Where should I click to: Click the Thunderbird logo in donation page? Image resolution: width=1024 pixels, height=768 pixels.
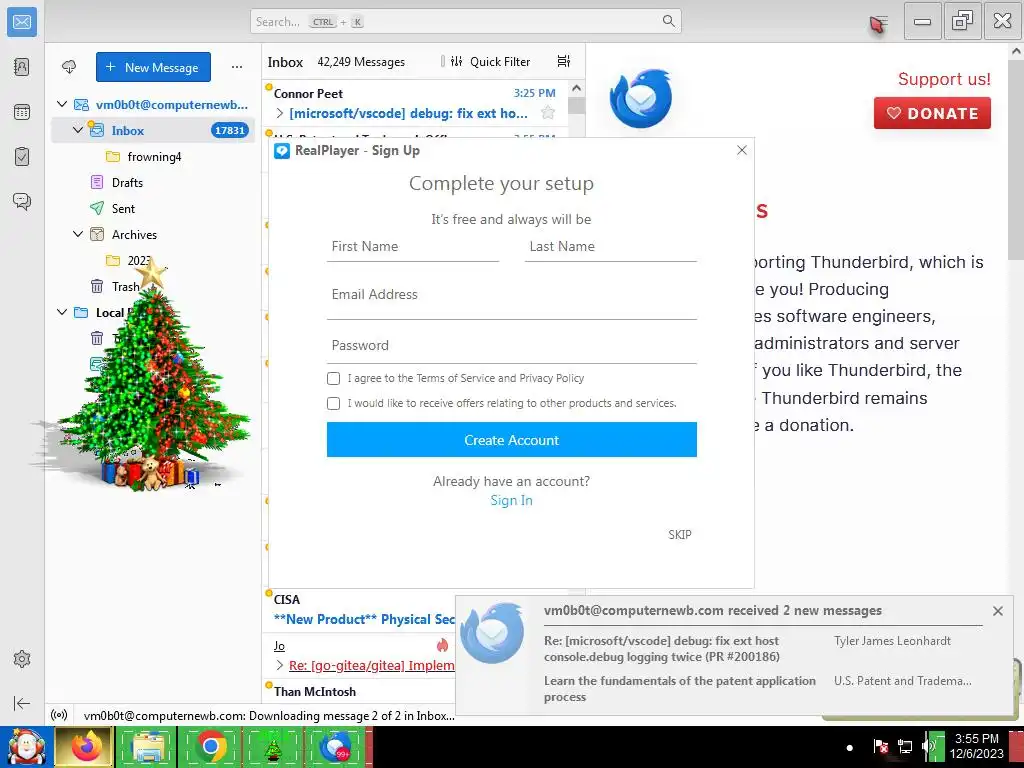coord(641,99)
